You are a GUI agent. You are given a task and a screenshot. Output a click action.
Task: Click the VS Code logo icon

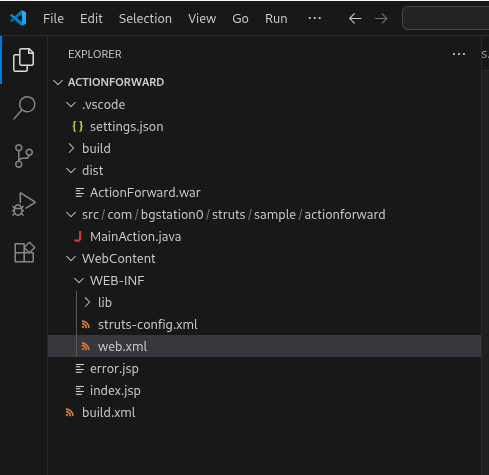(18, 18)
